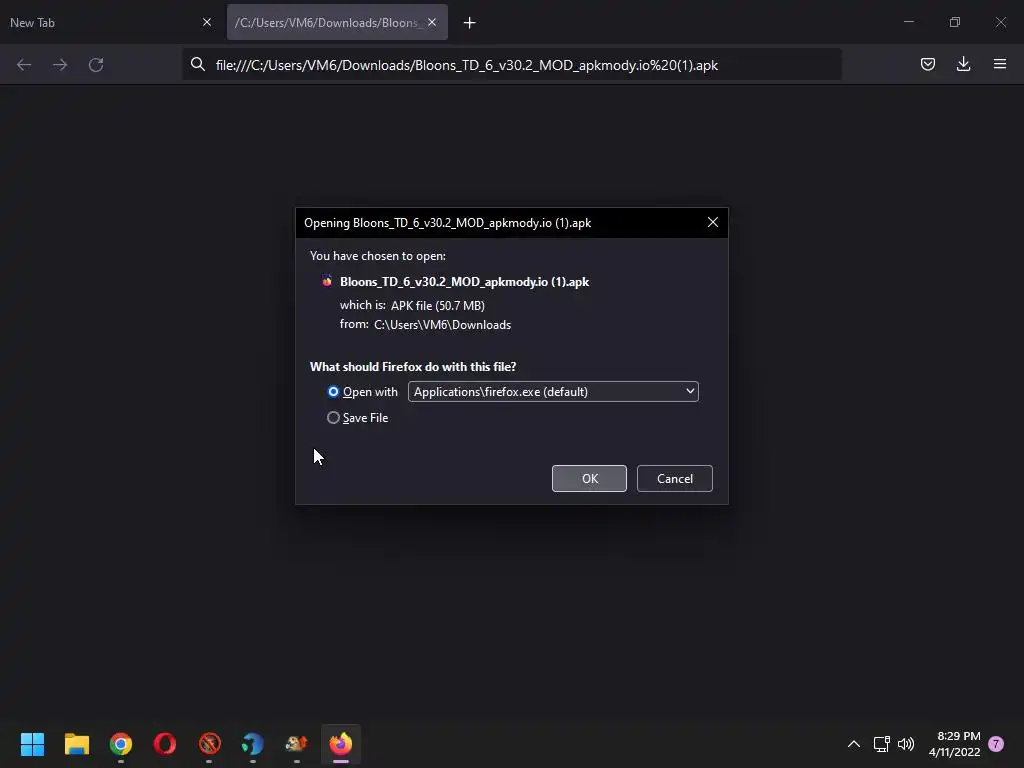Open Google Chrome from taskbar
This screenshot has width=1024, height=768.
pyautogui.click(x=121, y=744)
